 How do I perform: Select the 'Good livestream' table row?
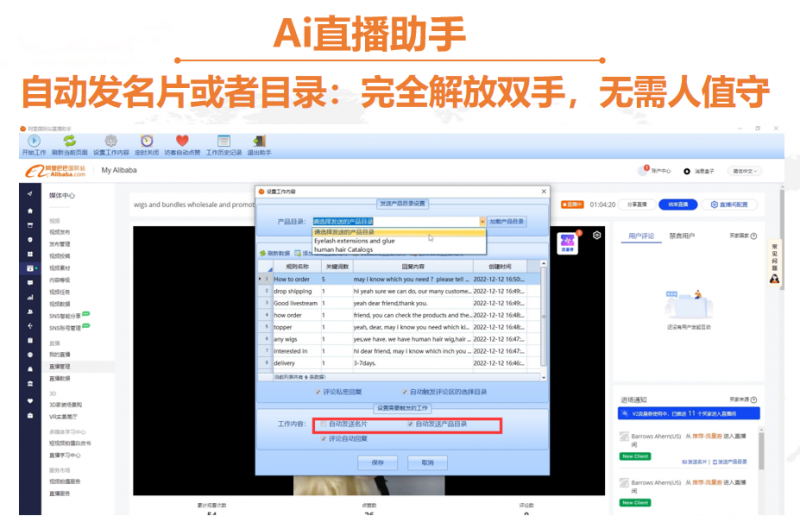pos(399,303)
